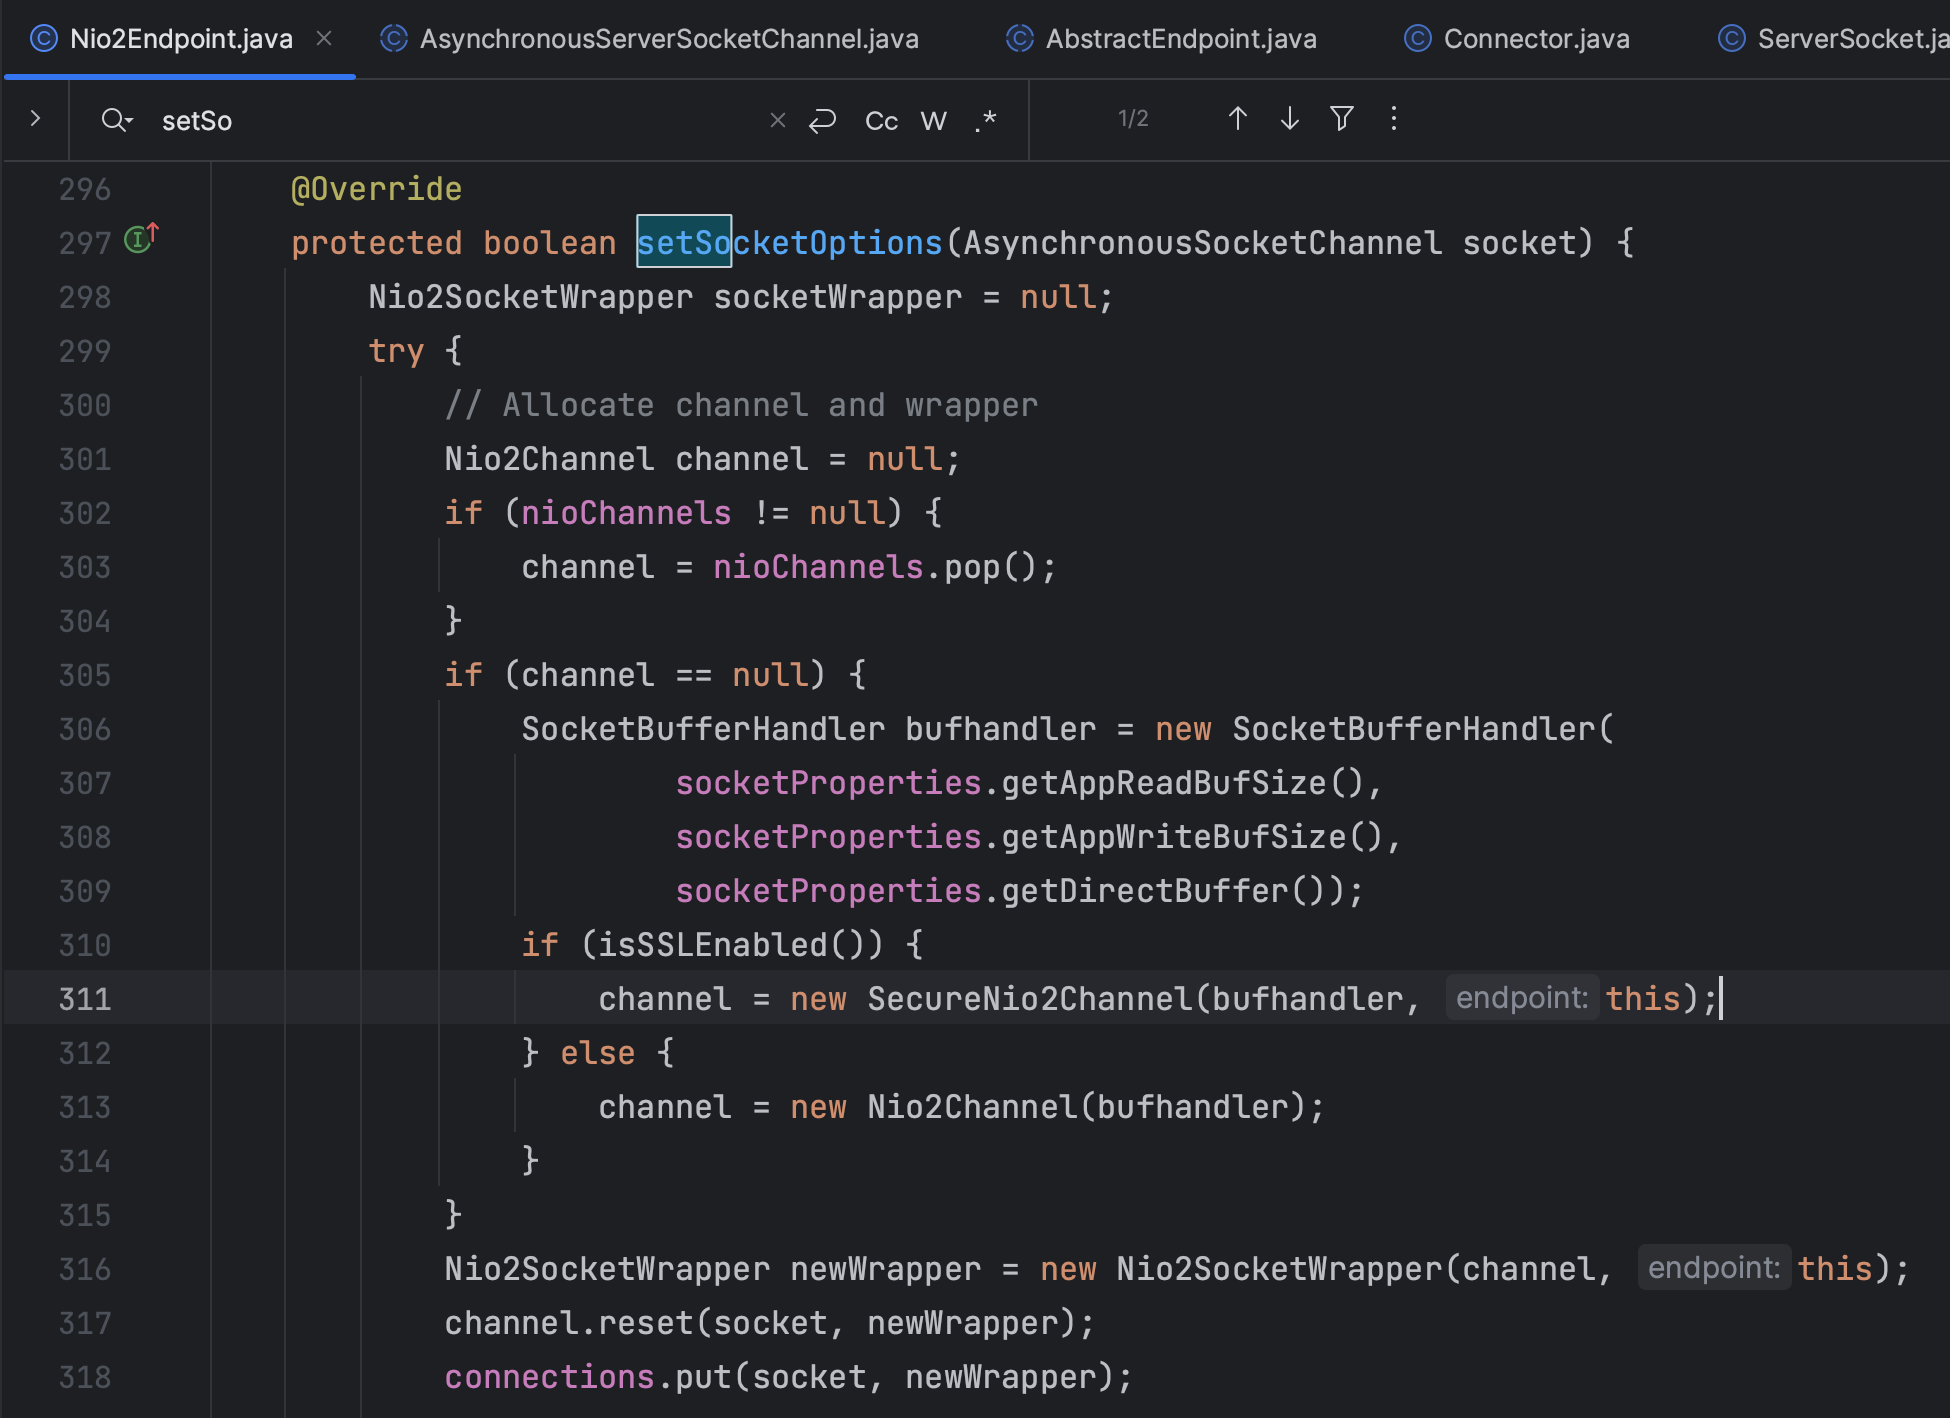The width and height of the screenshot is (1950, 1418).
Task: Jump to next search occurrence arrow
Action: click(x=1289, y=119)
